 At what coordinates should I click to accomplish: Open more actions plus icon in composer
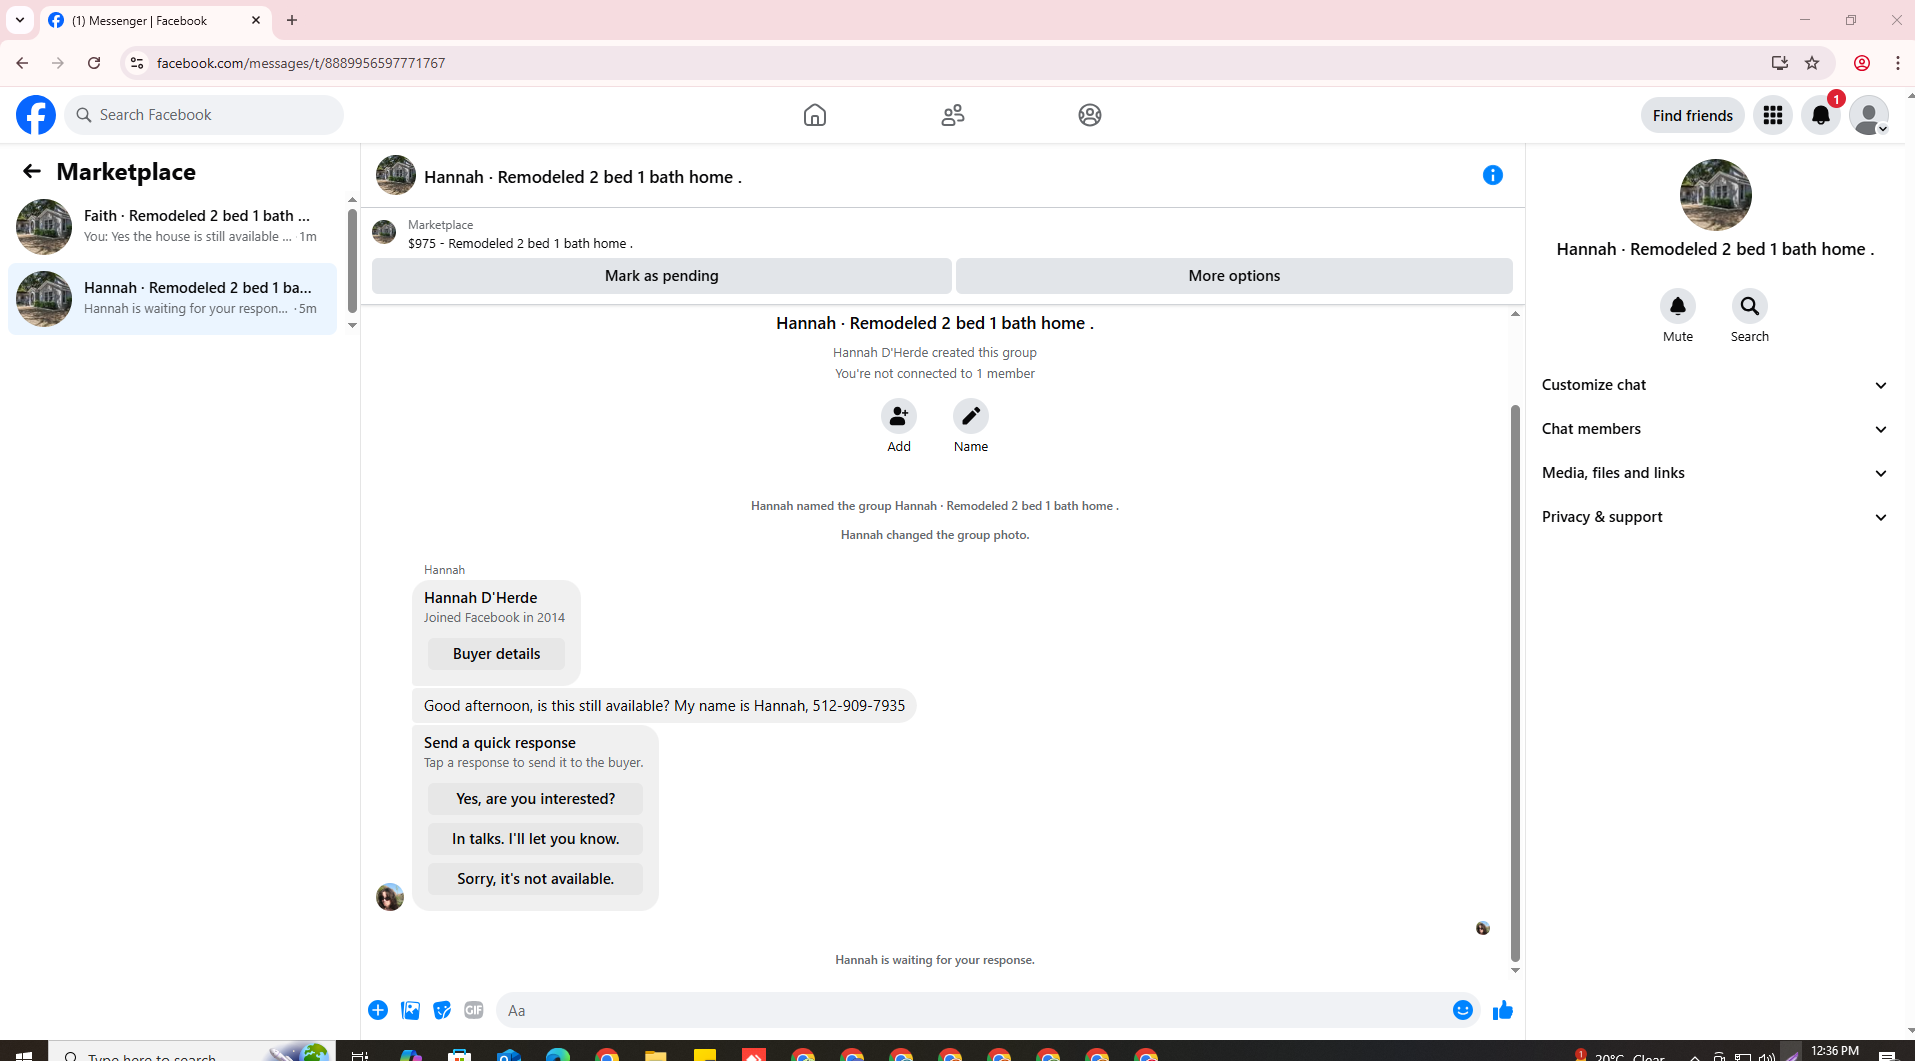coord(378,1010)
